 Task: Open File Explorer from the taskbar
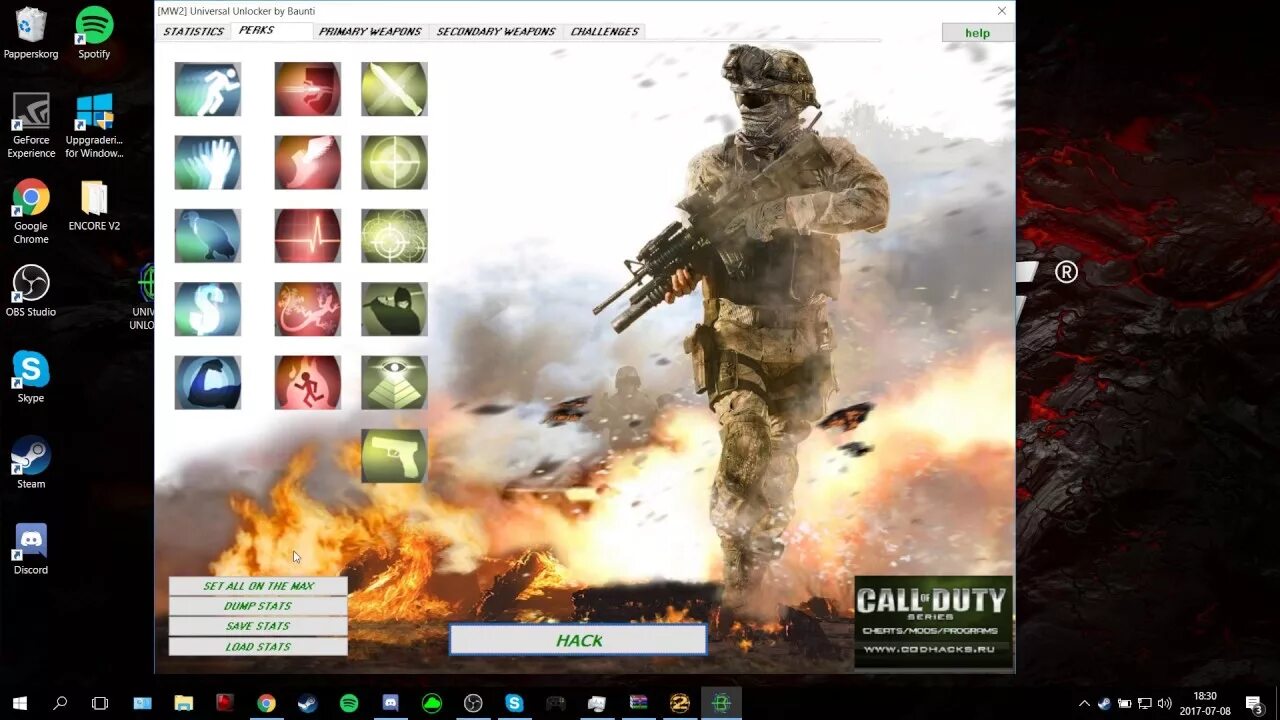[183, 703]
